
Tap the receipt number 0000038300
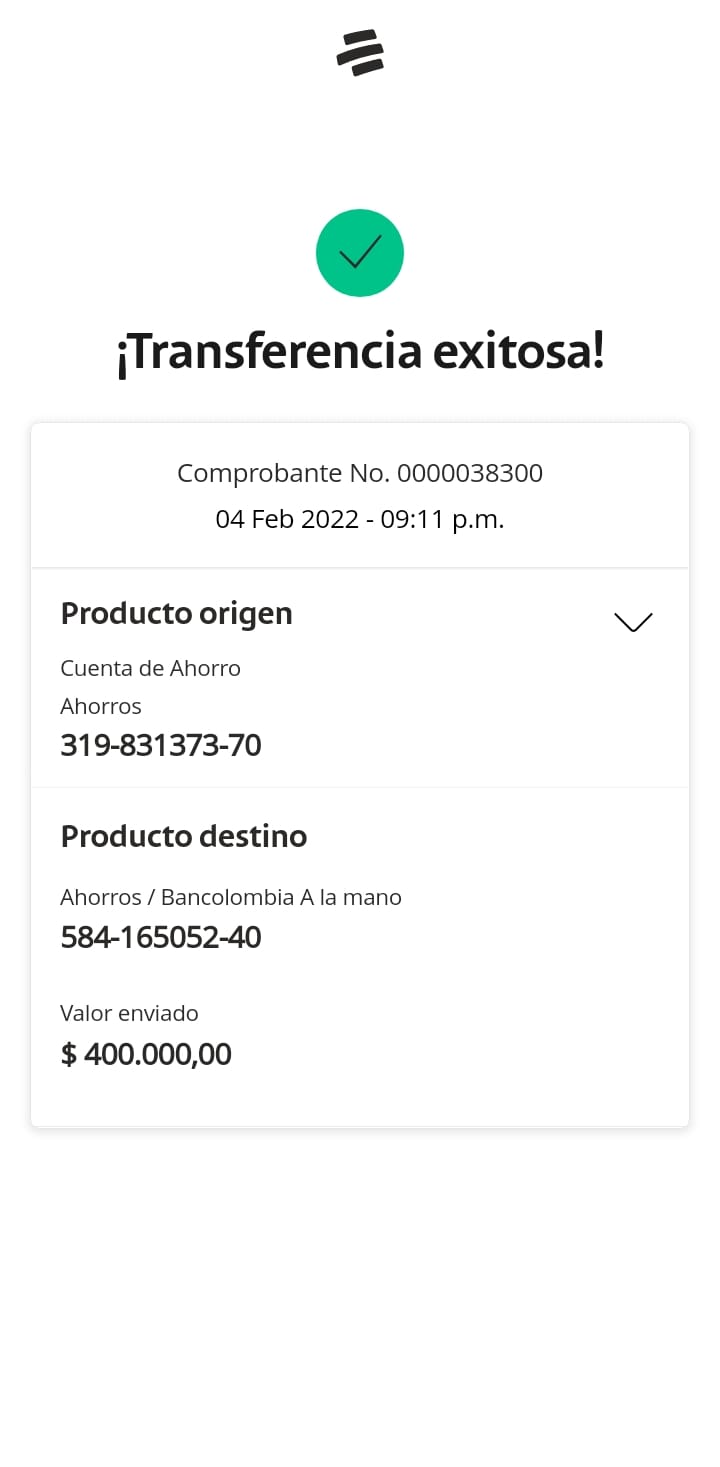470,473
